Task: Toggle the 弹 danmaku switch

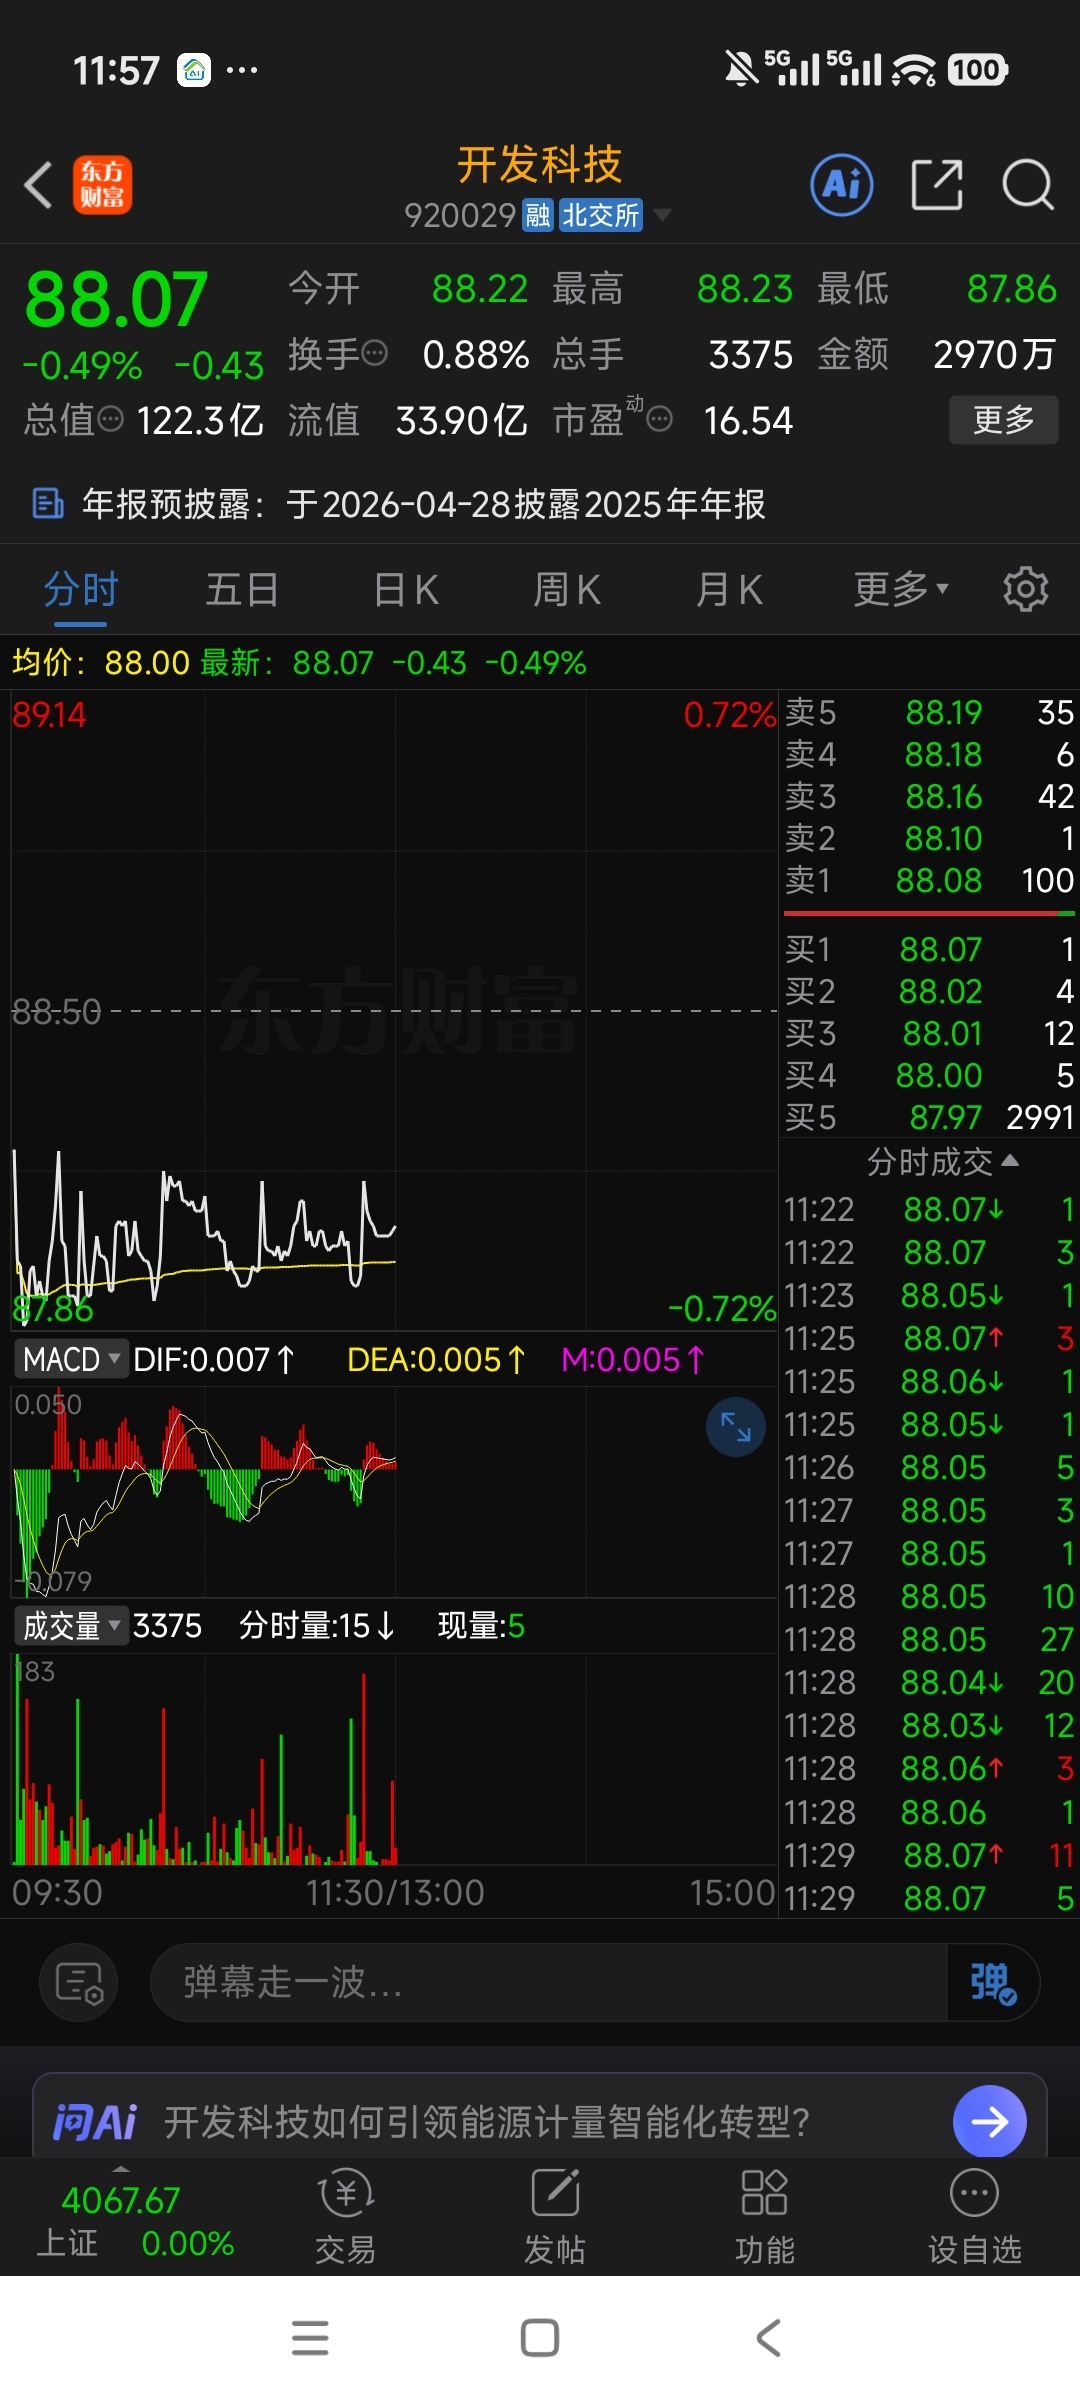Action: 992,1982
